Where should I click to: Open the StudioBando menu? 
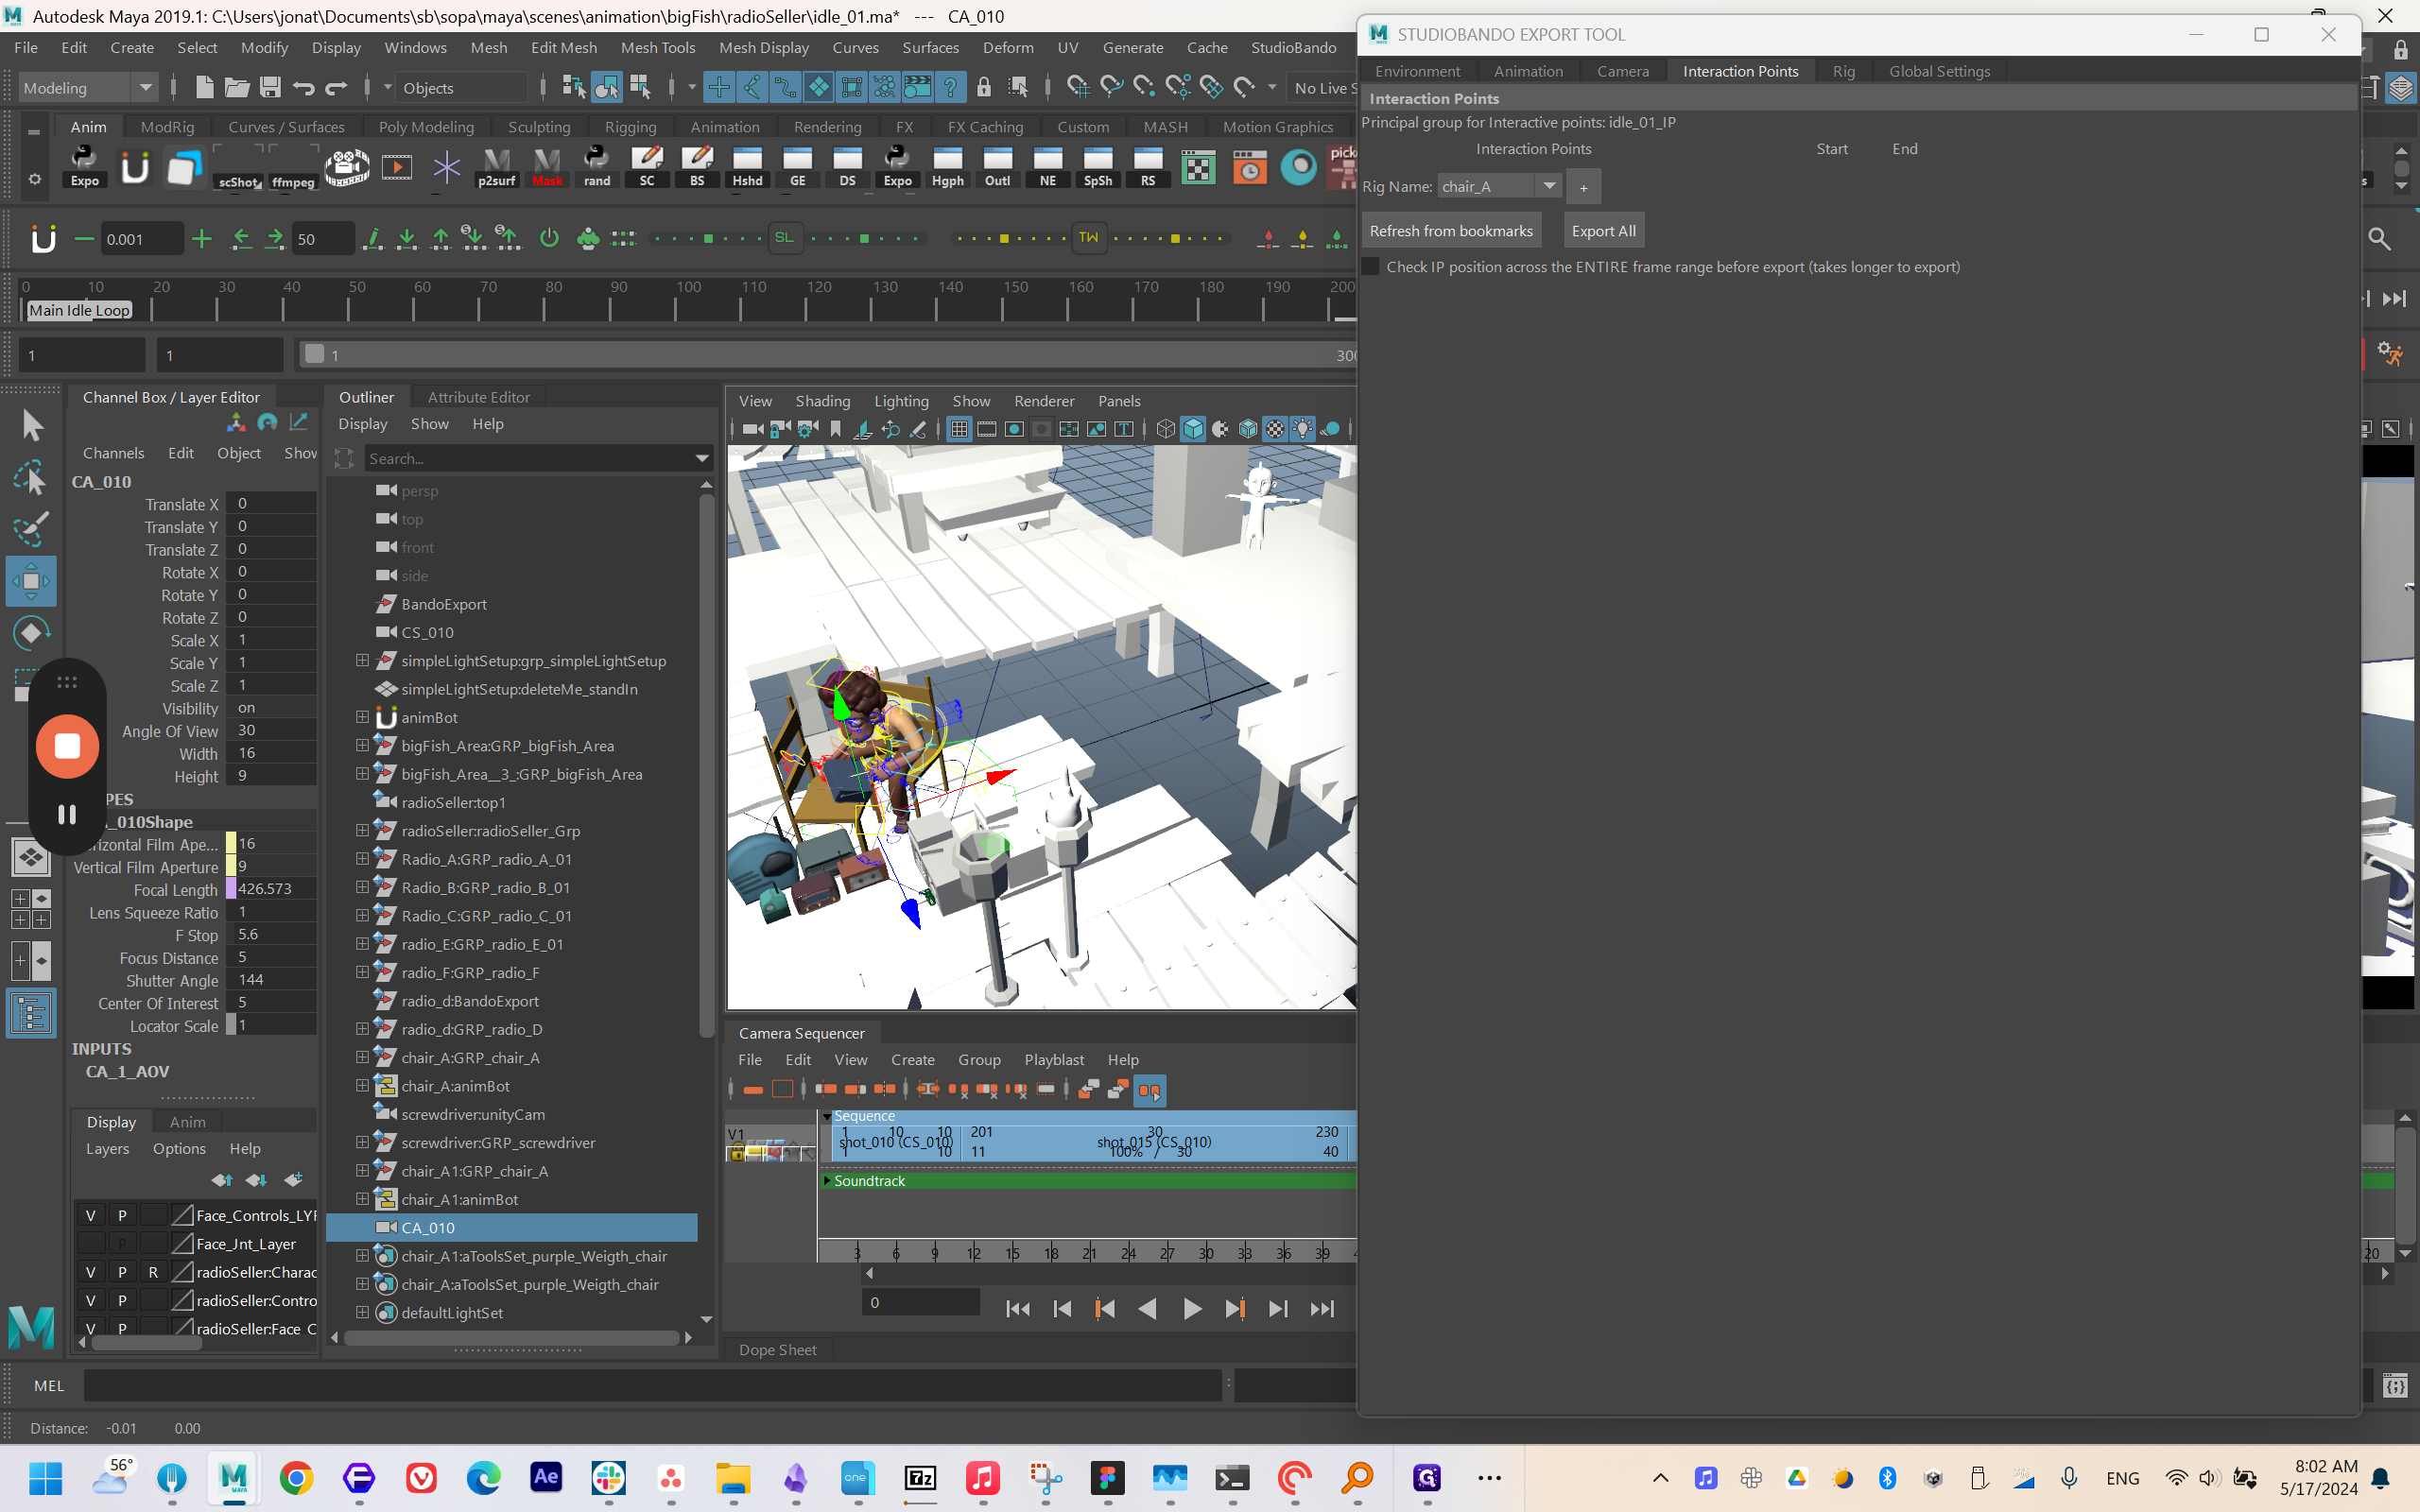click(1293, 47)
